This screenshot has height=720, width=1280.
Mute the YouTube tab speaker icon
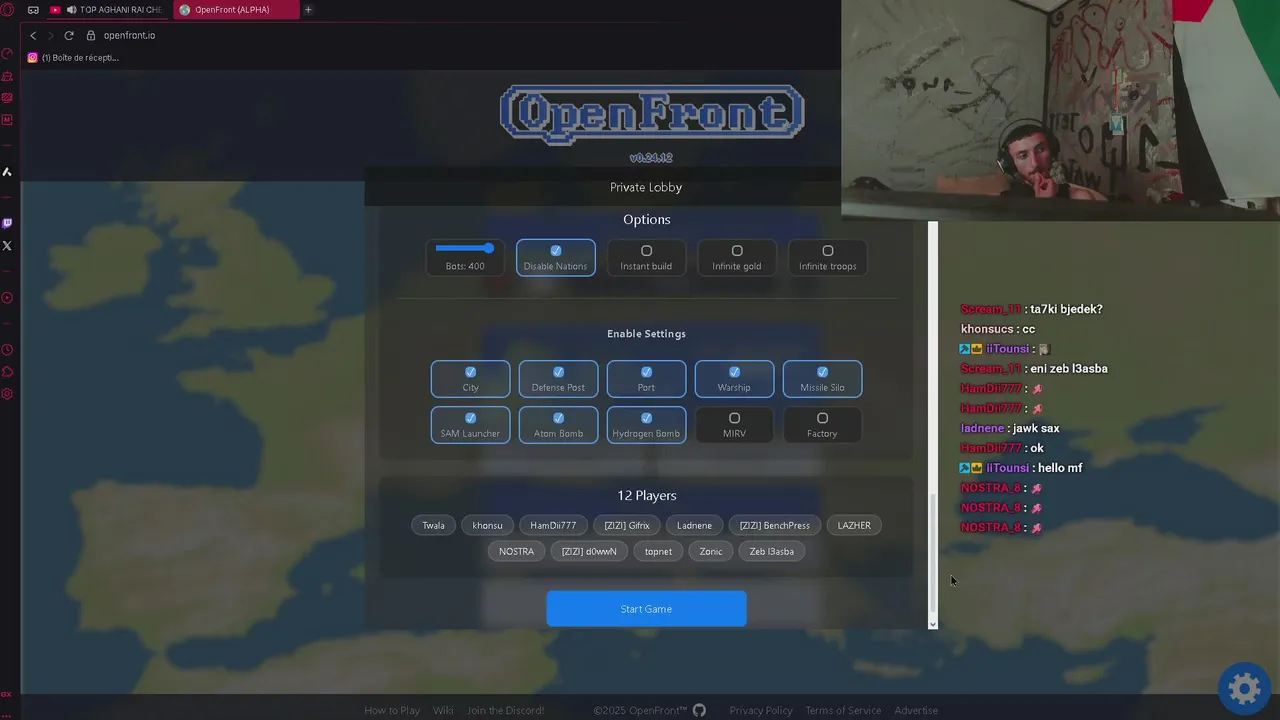[x=71, y=10]
